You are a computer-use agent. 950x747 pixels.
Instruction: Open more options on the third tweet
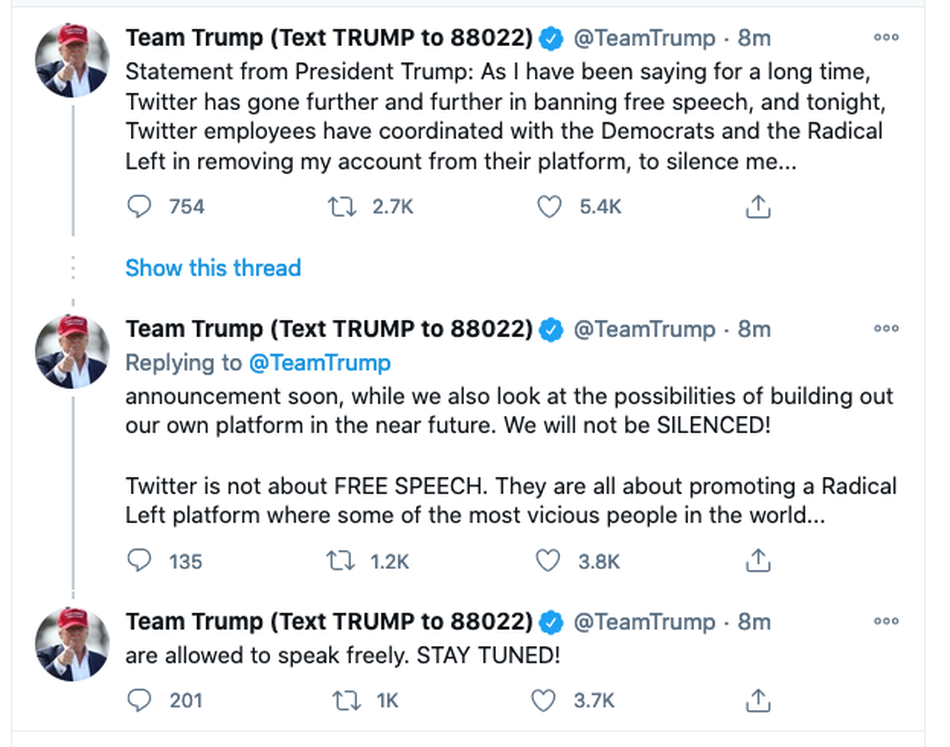tap(886, 622)
